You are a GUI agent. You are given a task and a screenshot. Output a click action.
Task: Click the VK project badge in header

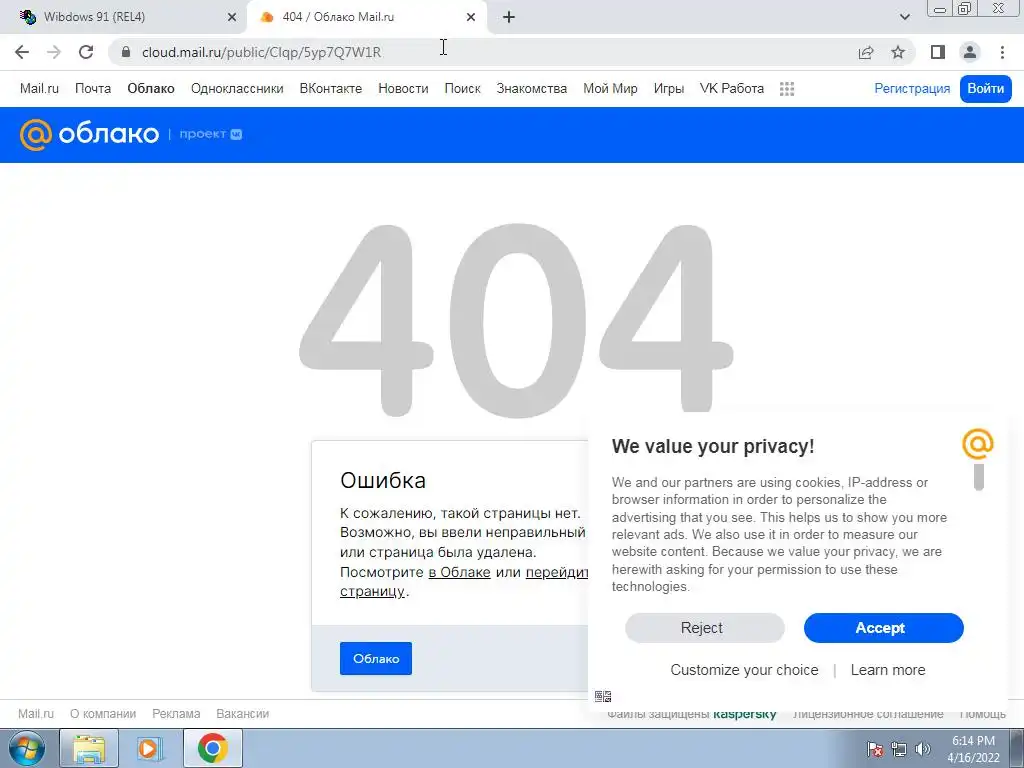coord(211,135)
